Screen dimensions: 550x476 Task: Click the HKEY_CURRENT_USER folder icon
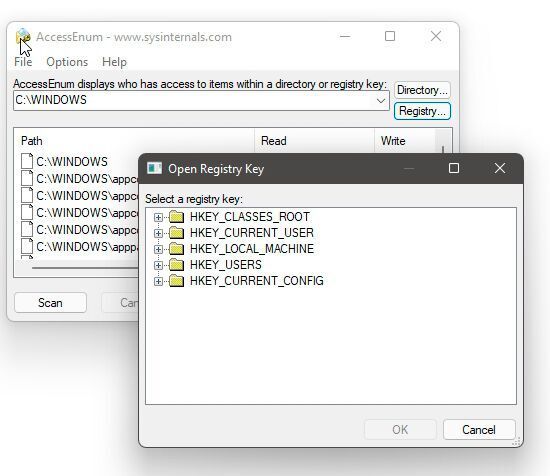[176, 233]
